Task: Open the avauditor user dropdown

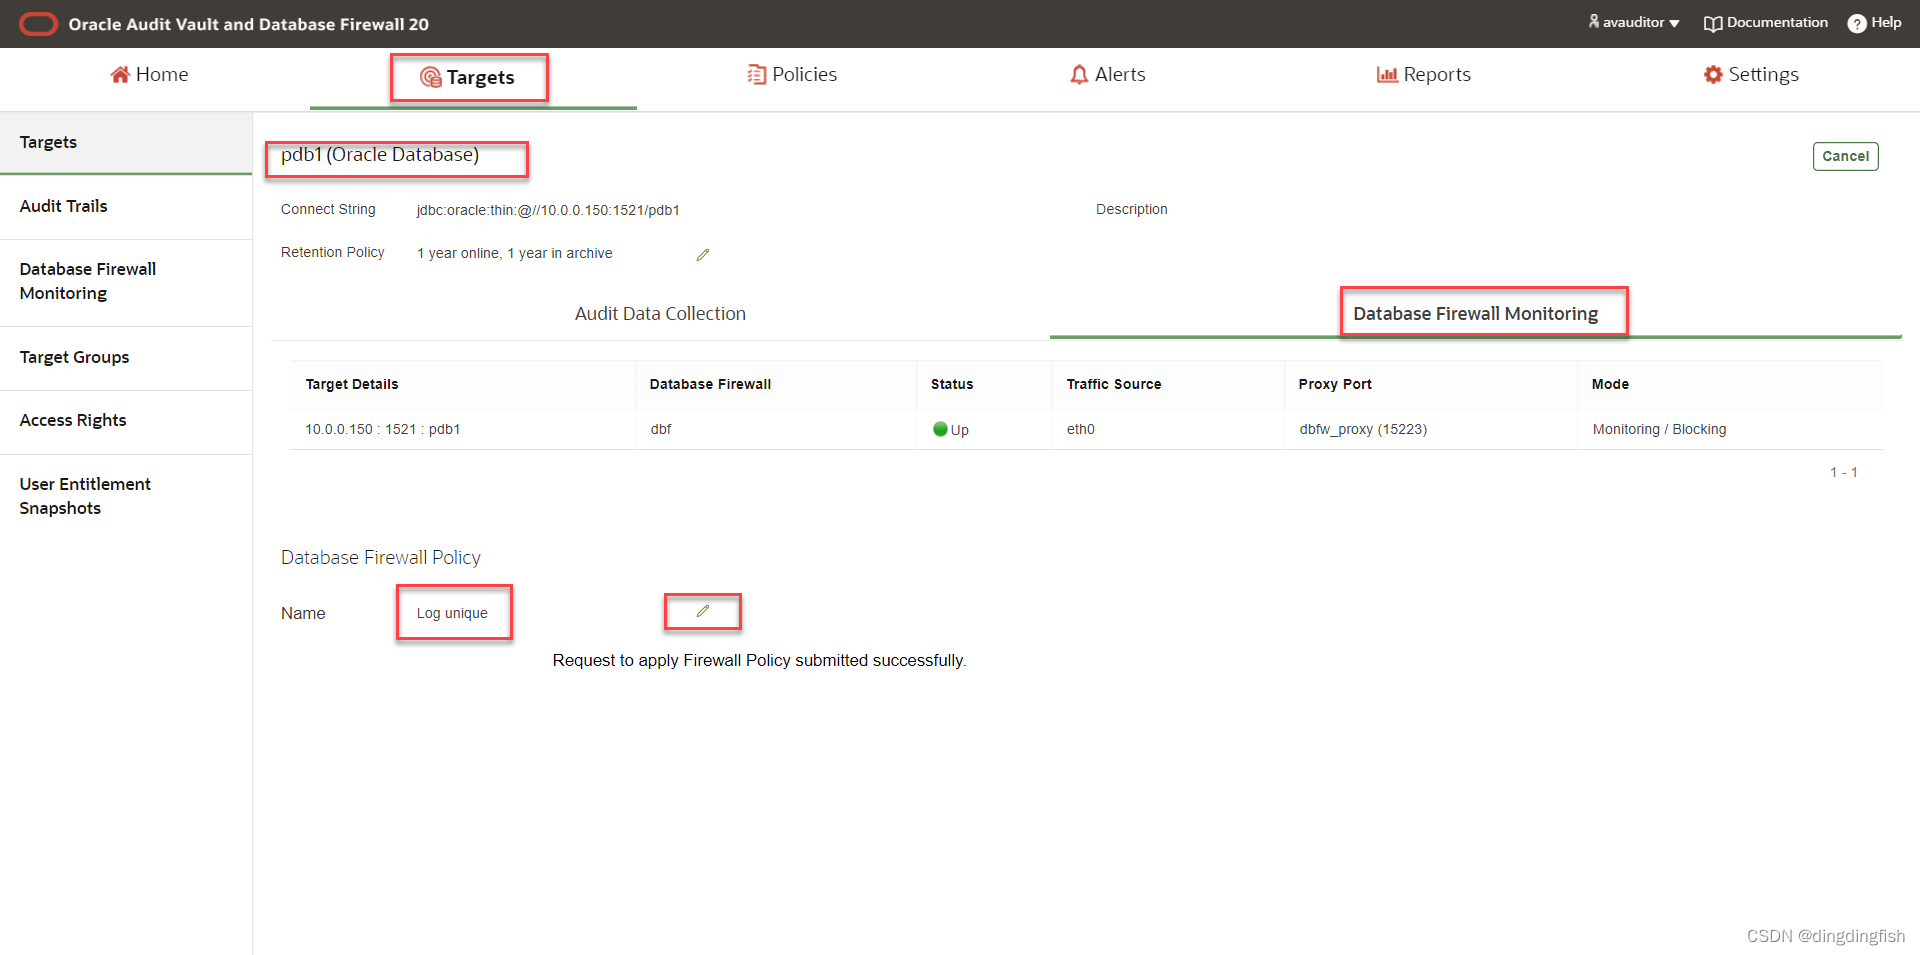Action: tap(1634, 22)
